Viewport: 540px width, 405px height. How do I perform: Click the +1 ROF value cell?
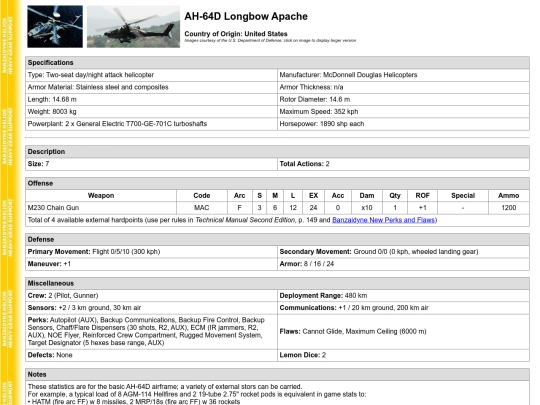423,208
